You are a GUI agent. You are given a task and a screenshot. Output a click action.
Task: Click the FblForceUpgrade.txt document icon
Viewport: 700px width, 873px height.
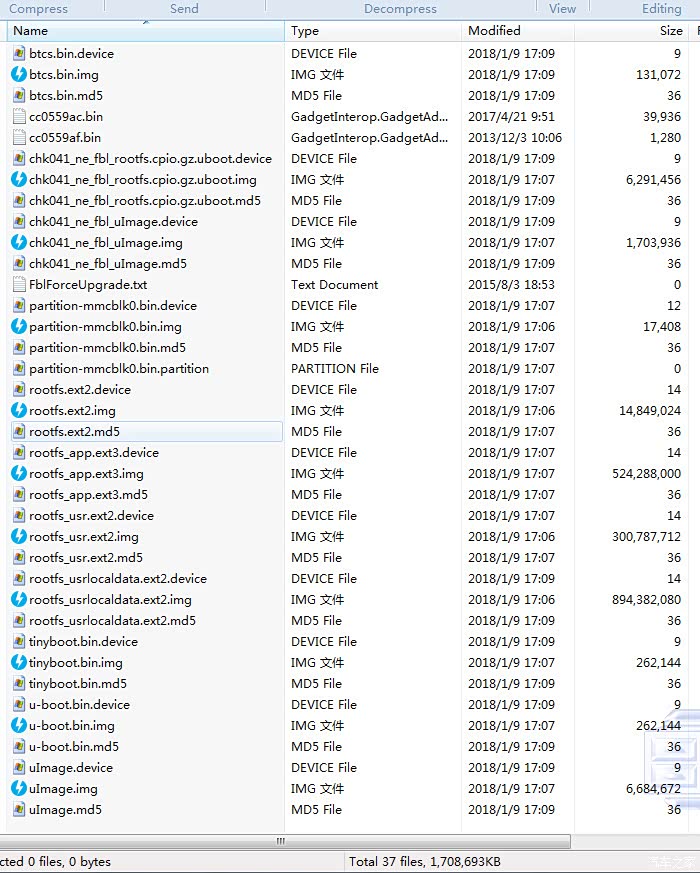pos(19,284)
